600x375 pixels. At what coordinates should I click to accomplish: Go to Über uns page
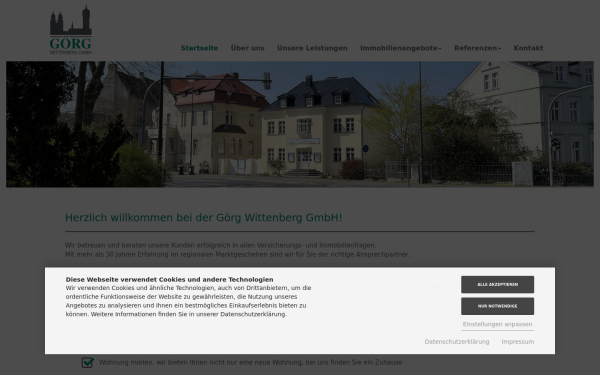(248, 48)
